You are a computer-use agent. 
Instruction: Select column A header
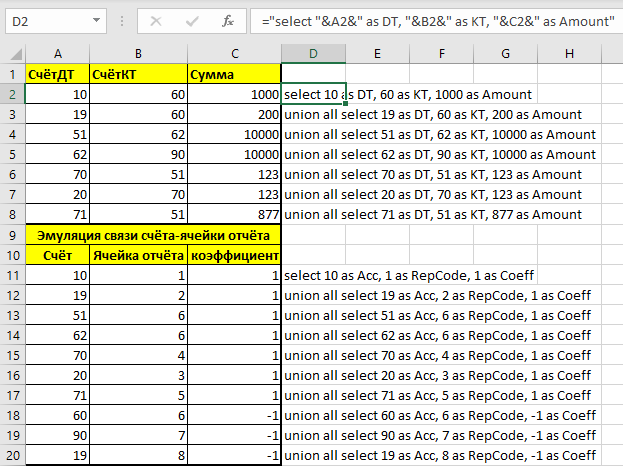tap(57, 52)
